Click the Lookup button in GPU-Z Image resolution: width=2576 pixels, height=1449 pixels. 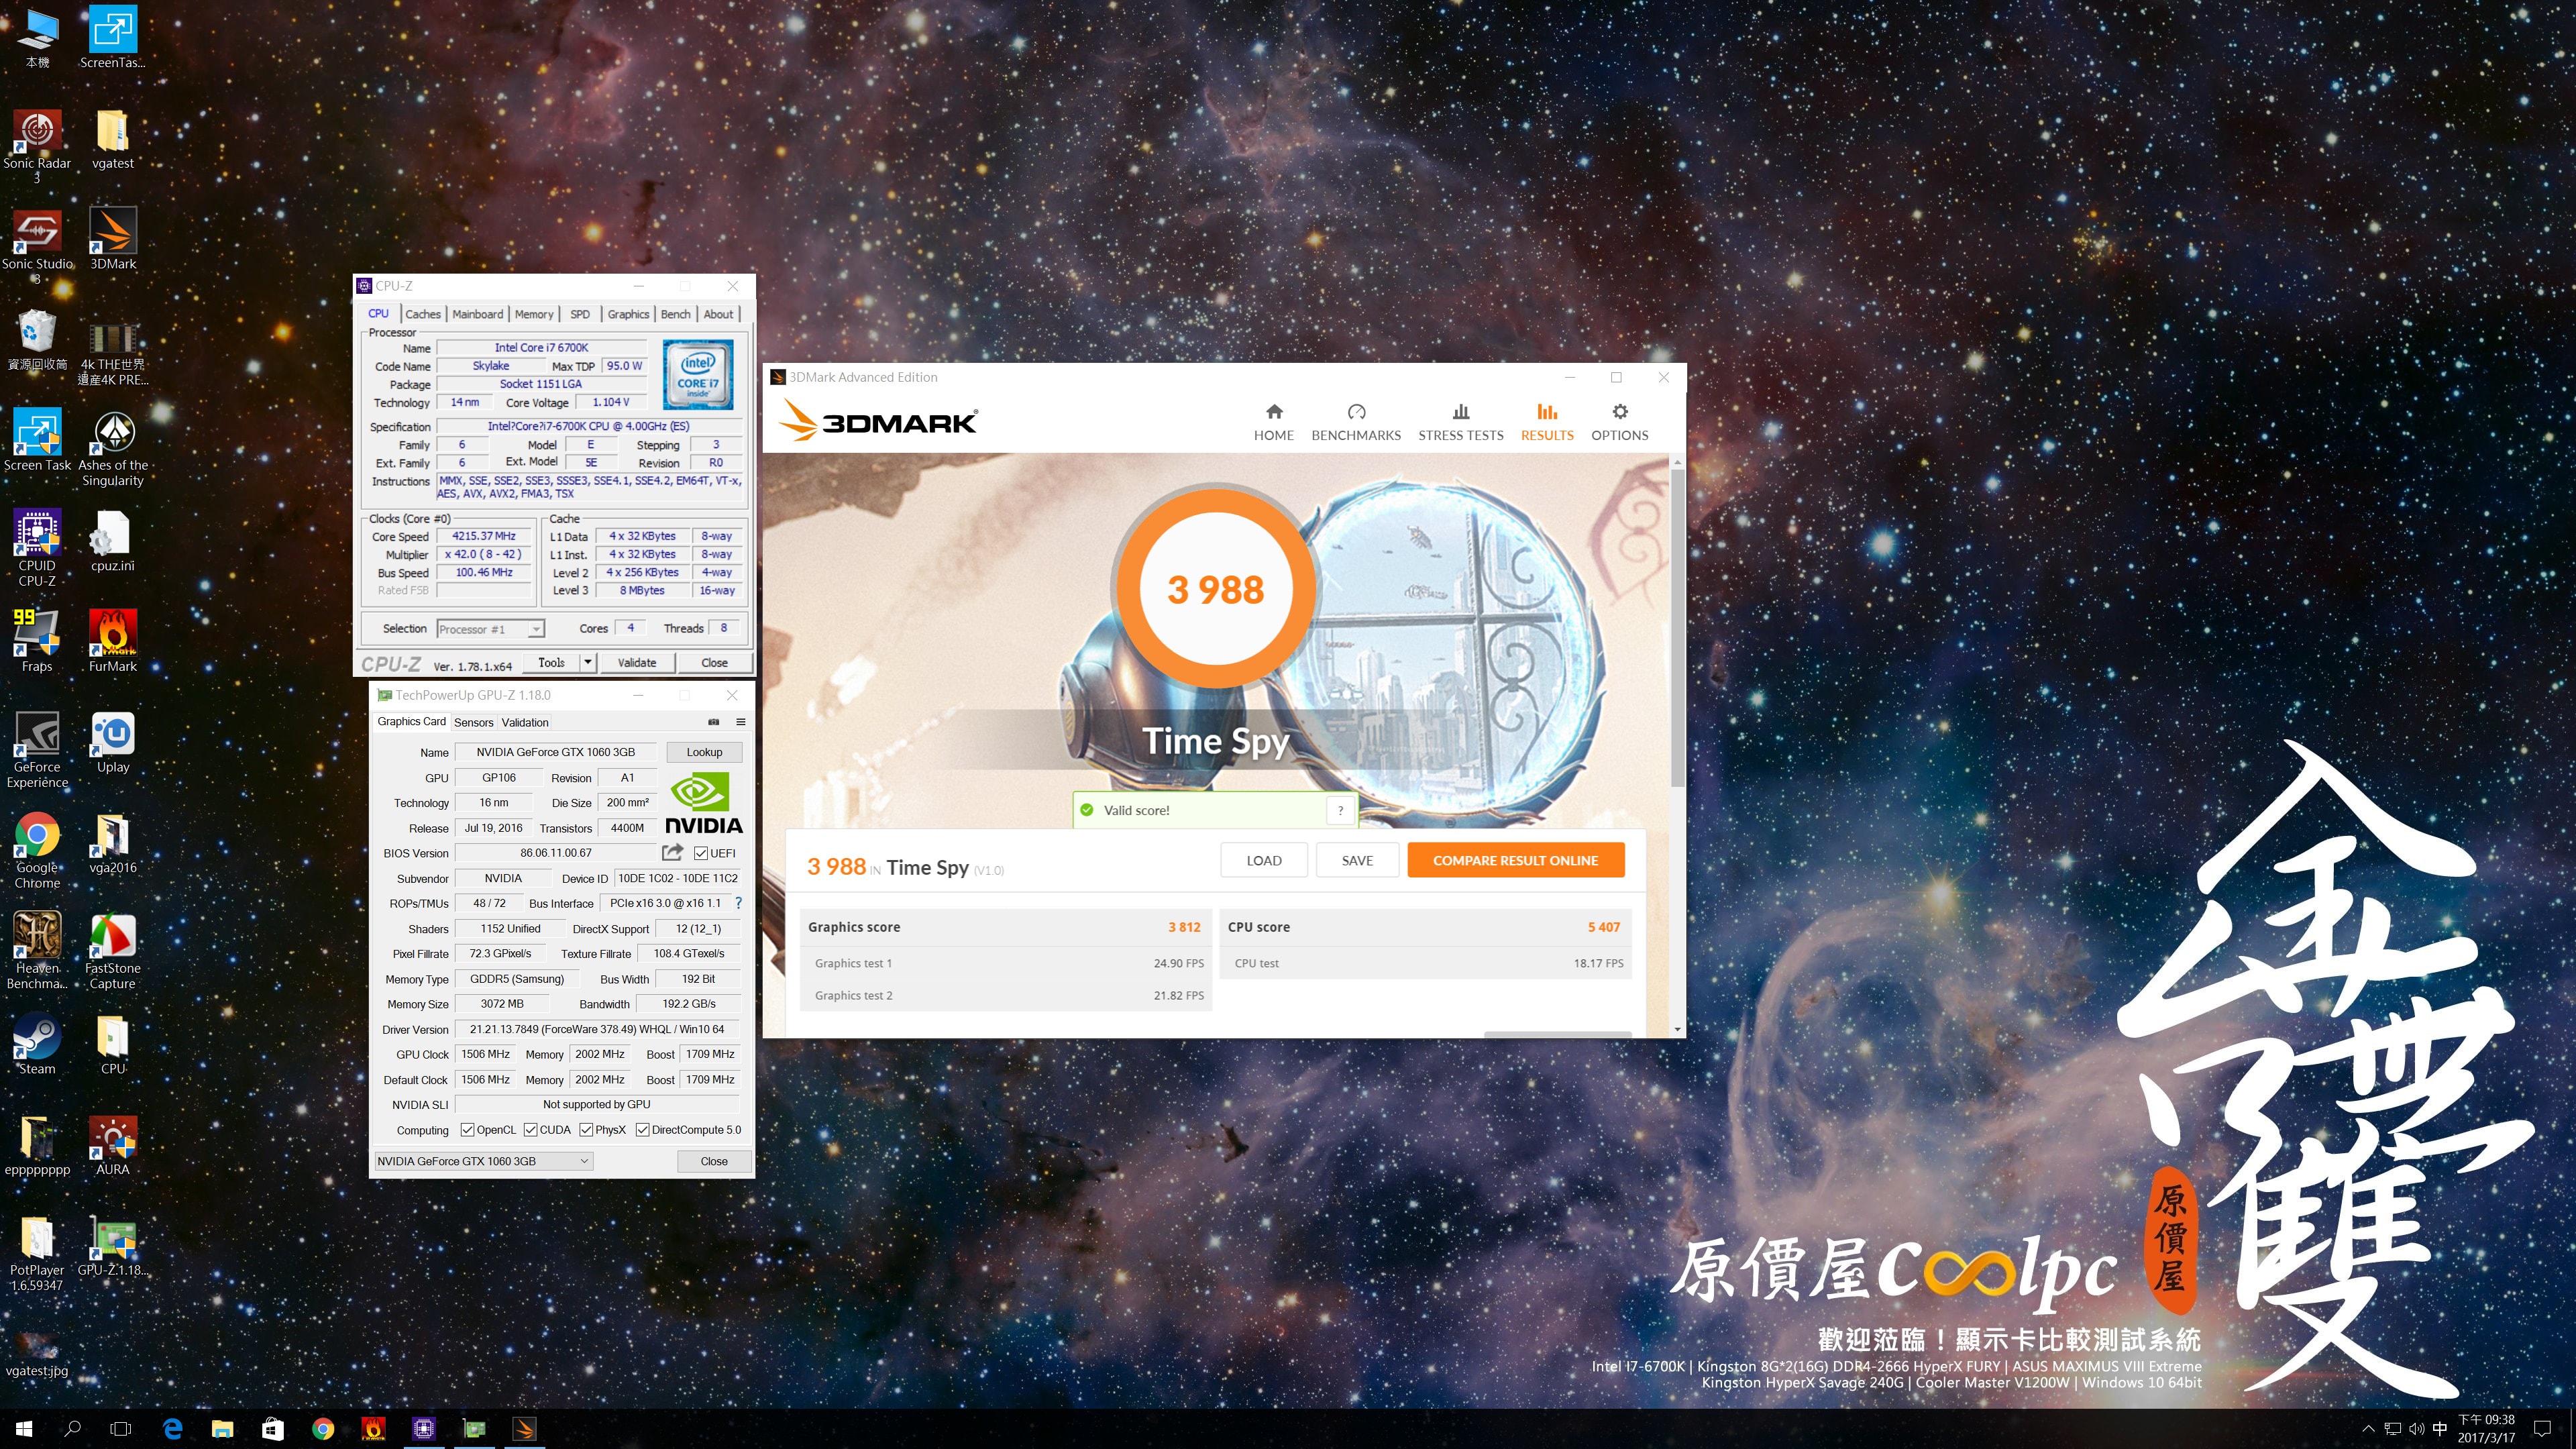click(x=704, y=752)
